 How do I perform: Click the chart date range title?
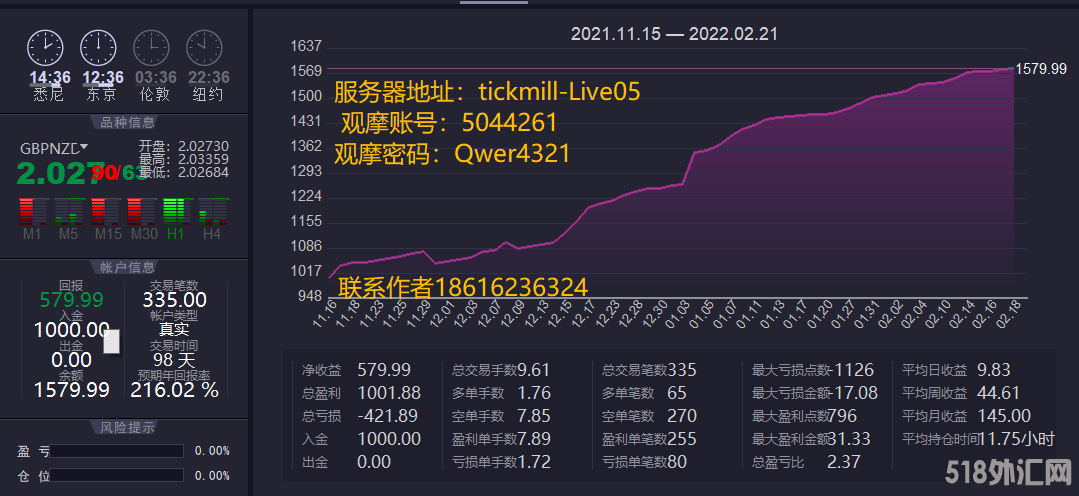674,34
